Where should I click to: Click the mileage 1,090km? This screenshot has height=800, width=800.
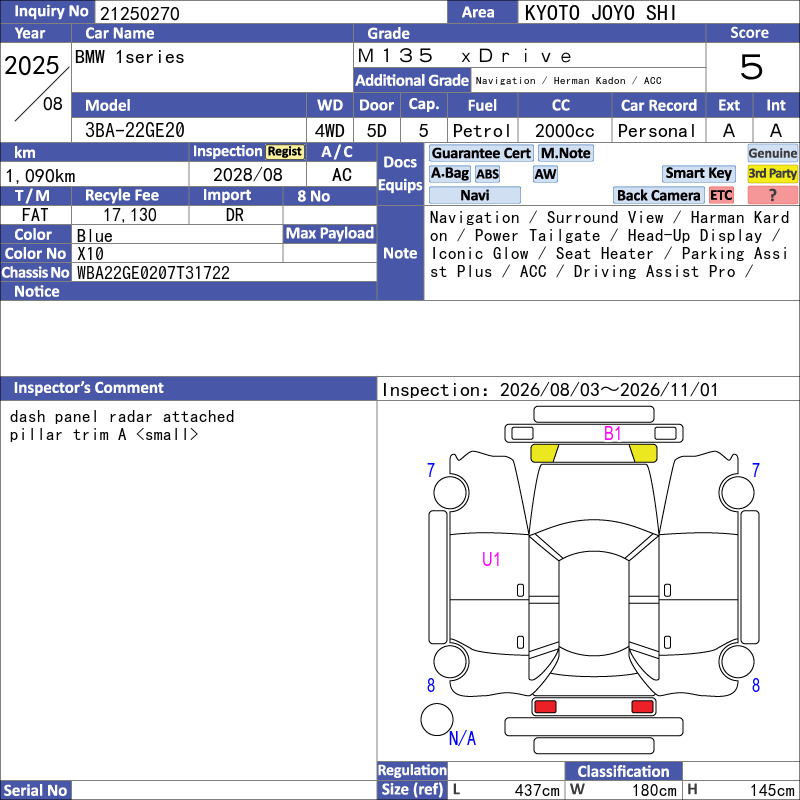pyautogui.click(x=41, y=176)
